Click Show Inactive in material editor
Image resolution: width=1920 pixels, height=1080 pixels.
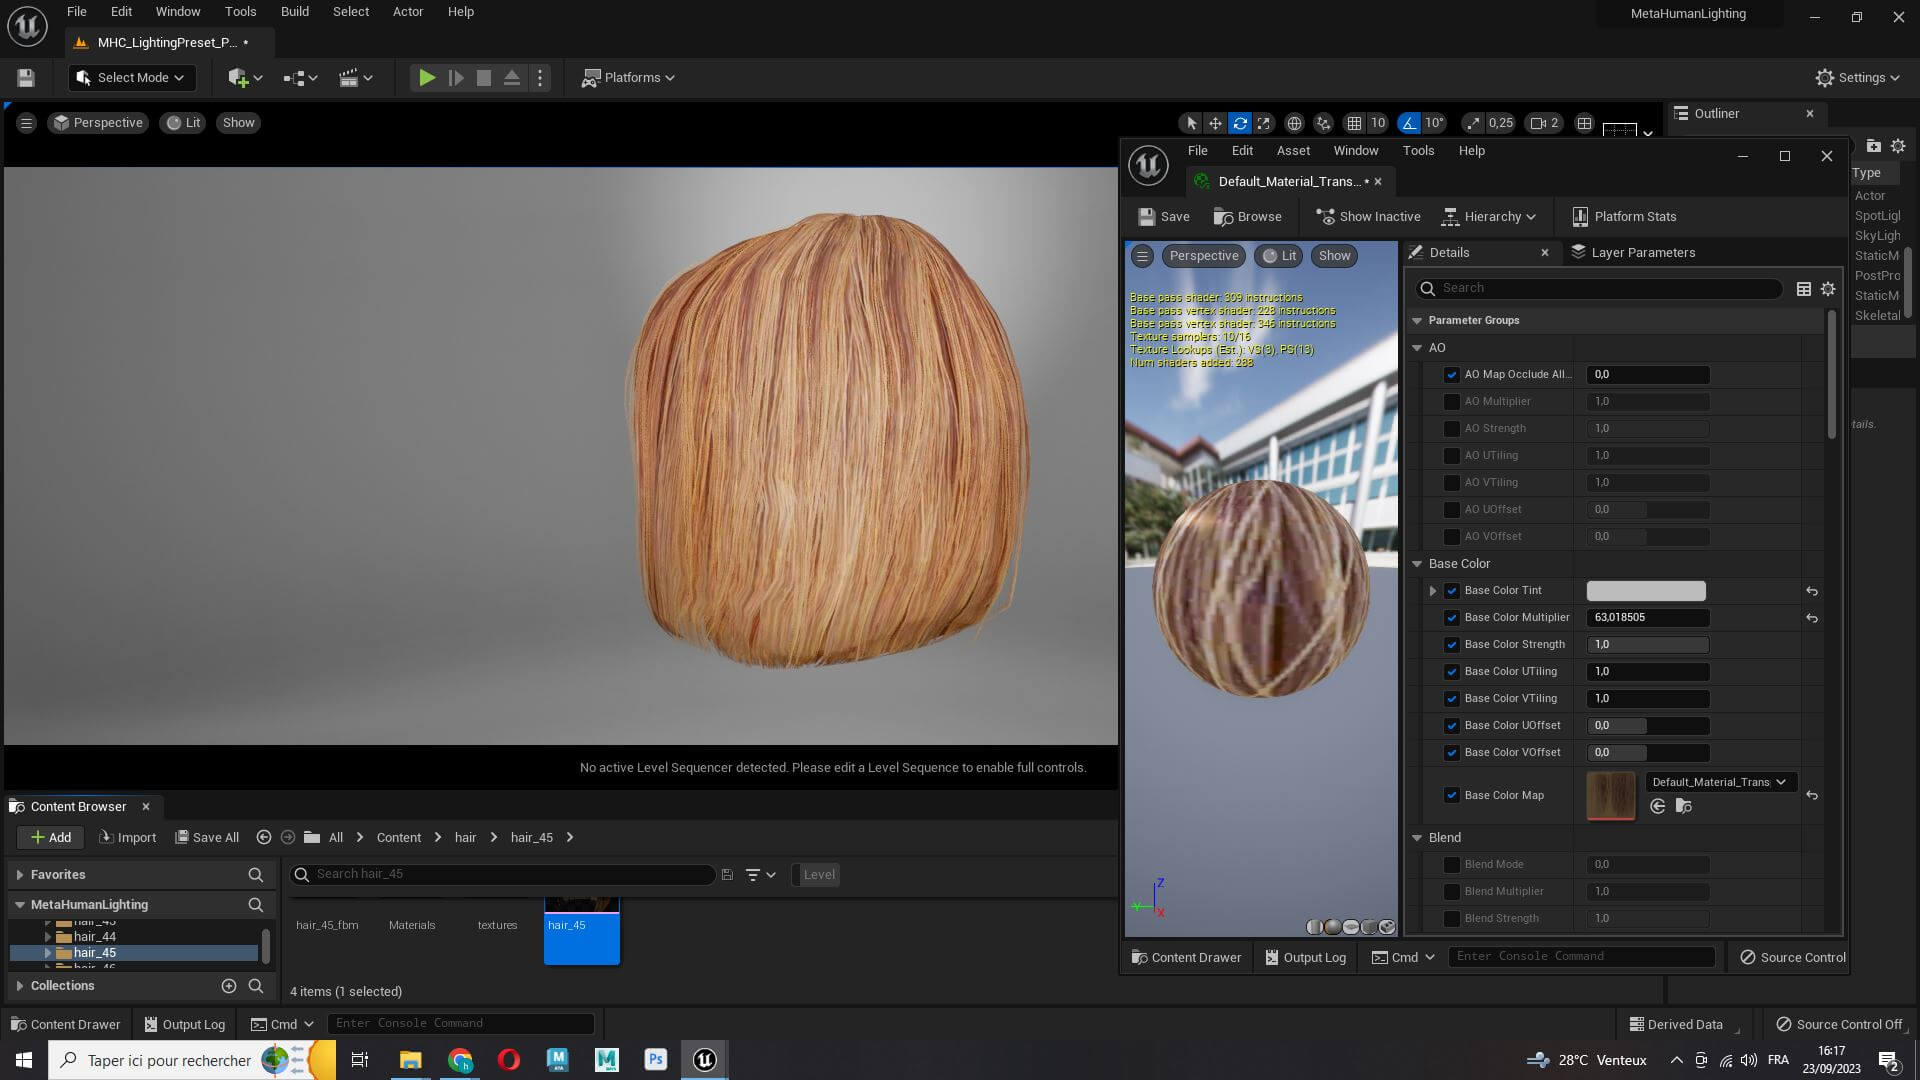pos(1368,217)
